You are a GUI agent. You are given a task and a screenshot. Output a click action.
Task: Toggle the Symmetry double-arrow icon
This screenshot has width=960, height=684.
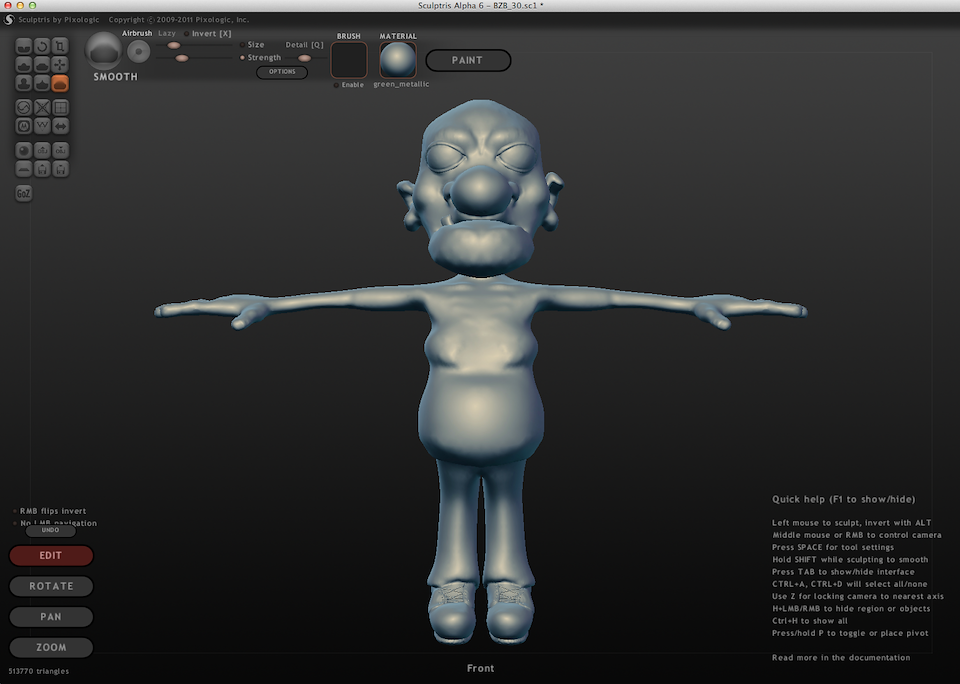pyautogui.click(x=60, y=126)
